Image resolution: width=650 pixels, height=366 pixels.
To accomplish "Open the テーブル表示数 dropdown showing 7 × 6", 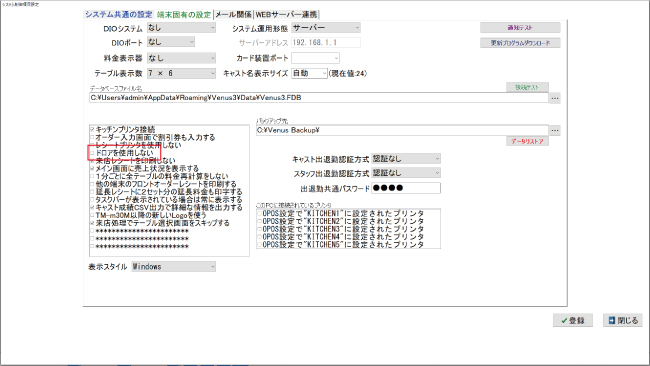I will [x=181, y=73].
